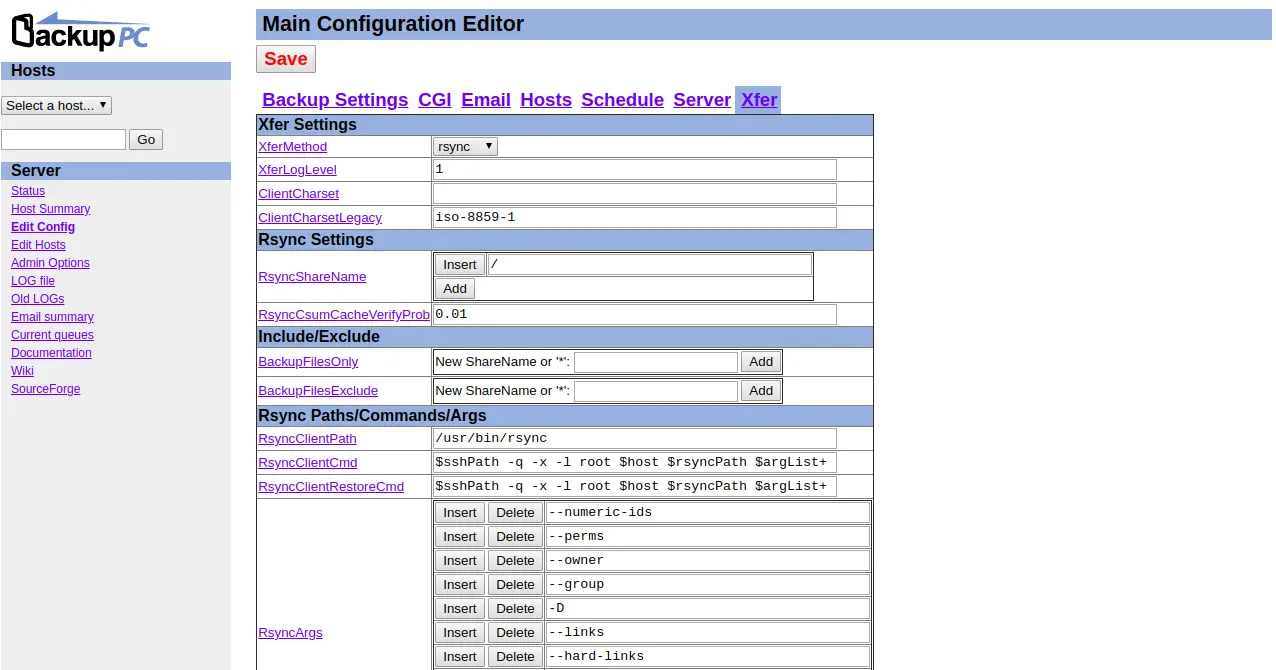This screenshot has height=670, width=1276.
Task: Open the Email configuration tab
Action: coord(486,100)
